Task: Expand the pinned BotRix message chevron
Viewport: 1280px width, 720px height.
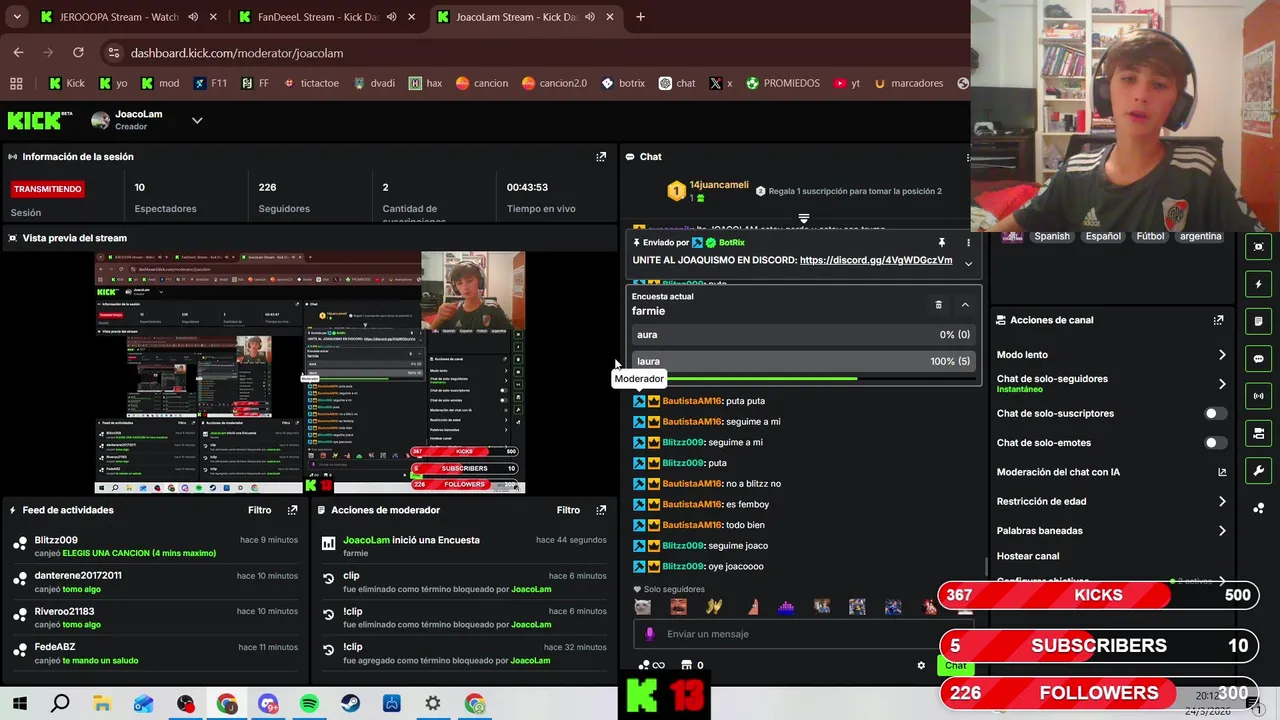Action: click(968, 263)
